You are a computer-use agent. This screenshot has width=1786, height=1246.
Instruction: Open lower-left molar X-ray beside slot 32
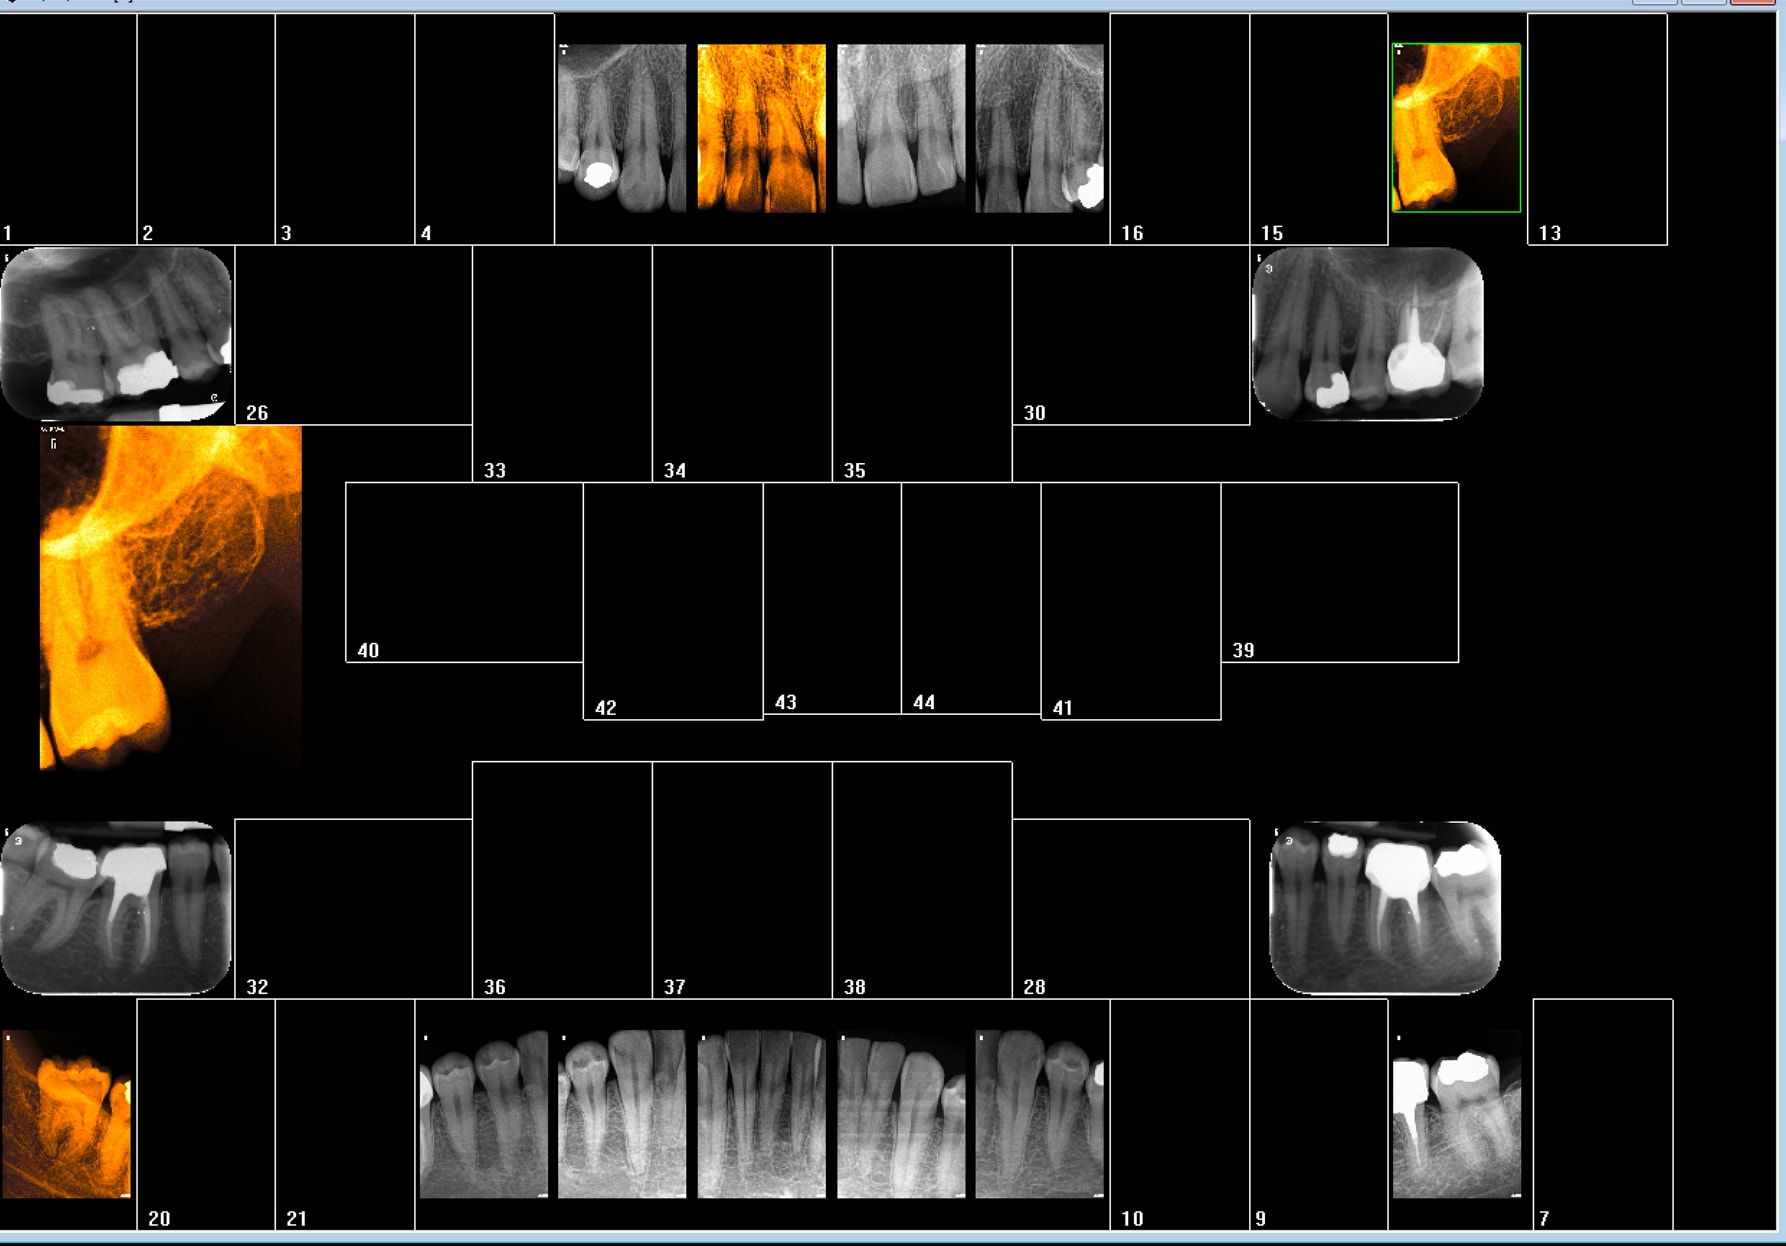tap(116, 908)
